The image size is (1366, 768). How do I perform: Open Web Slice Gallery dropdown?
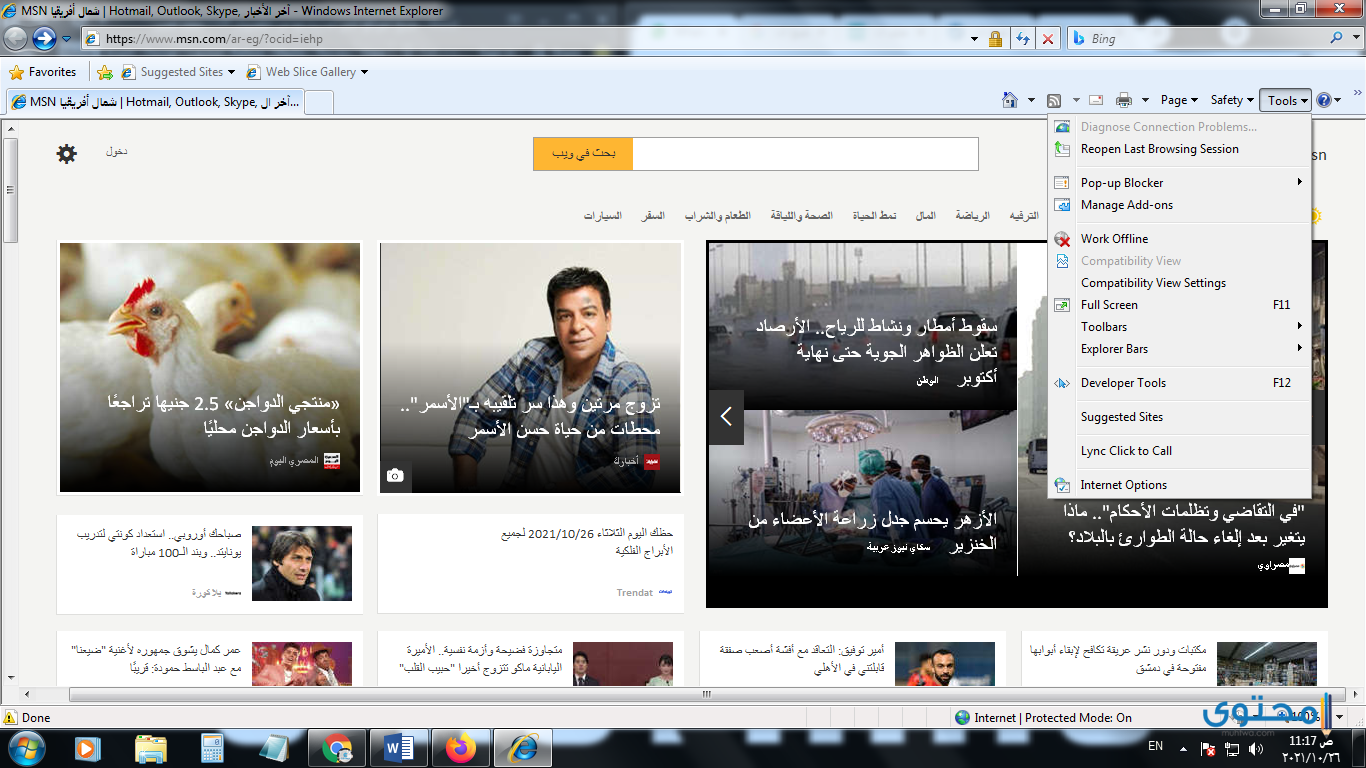(x=364, y=72)
